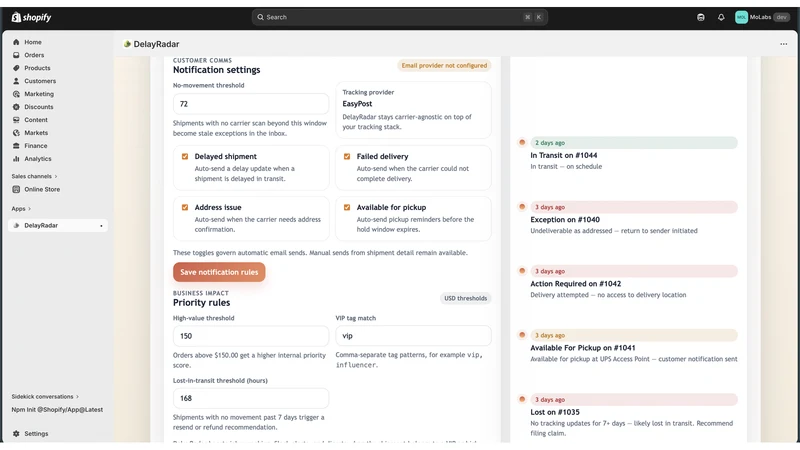Click the USD thresholds badge
This screenshot has width=800, height=450.
465,298
